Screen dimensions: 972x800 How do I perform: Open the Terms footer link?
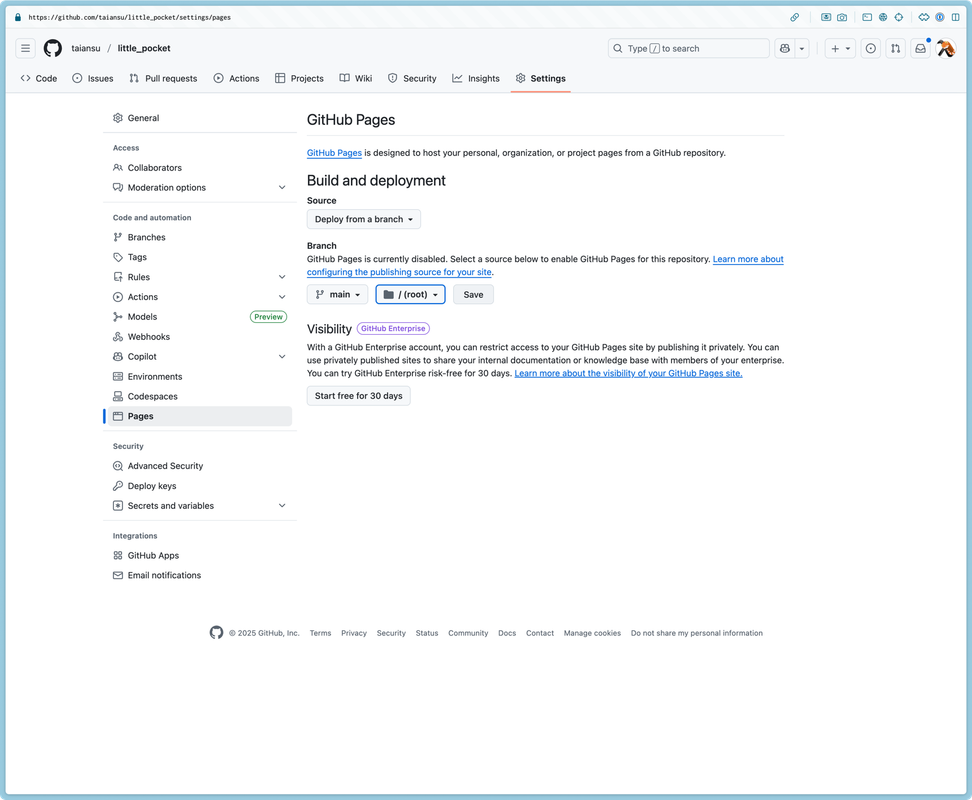coord(320,633)
